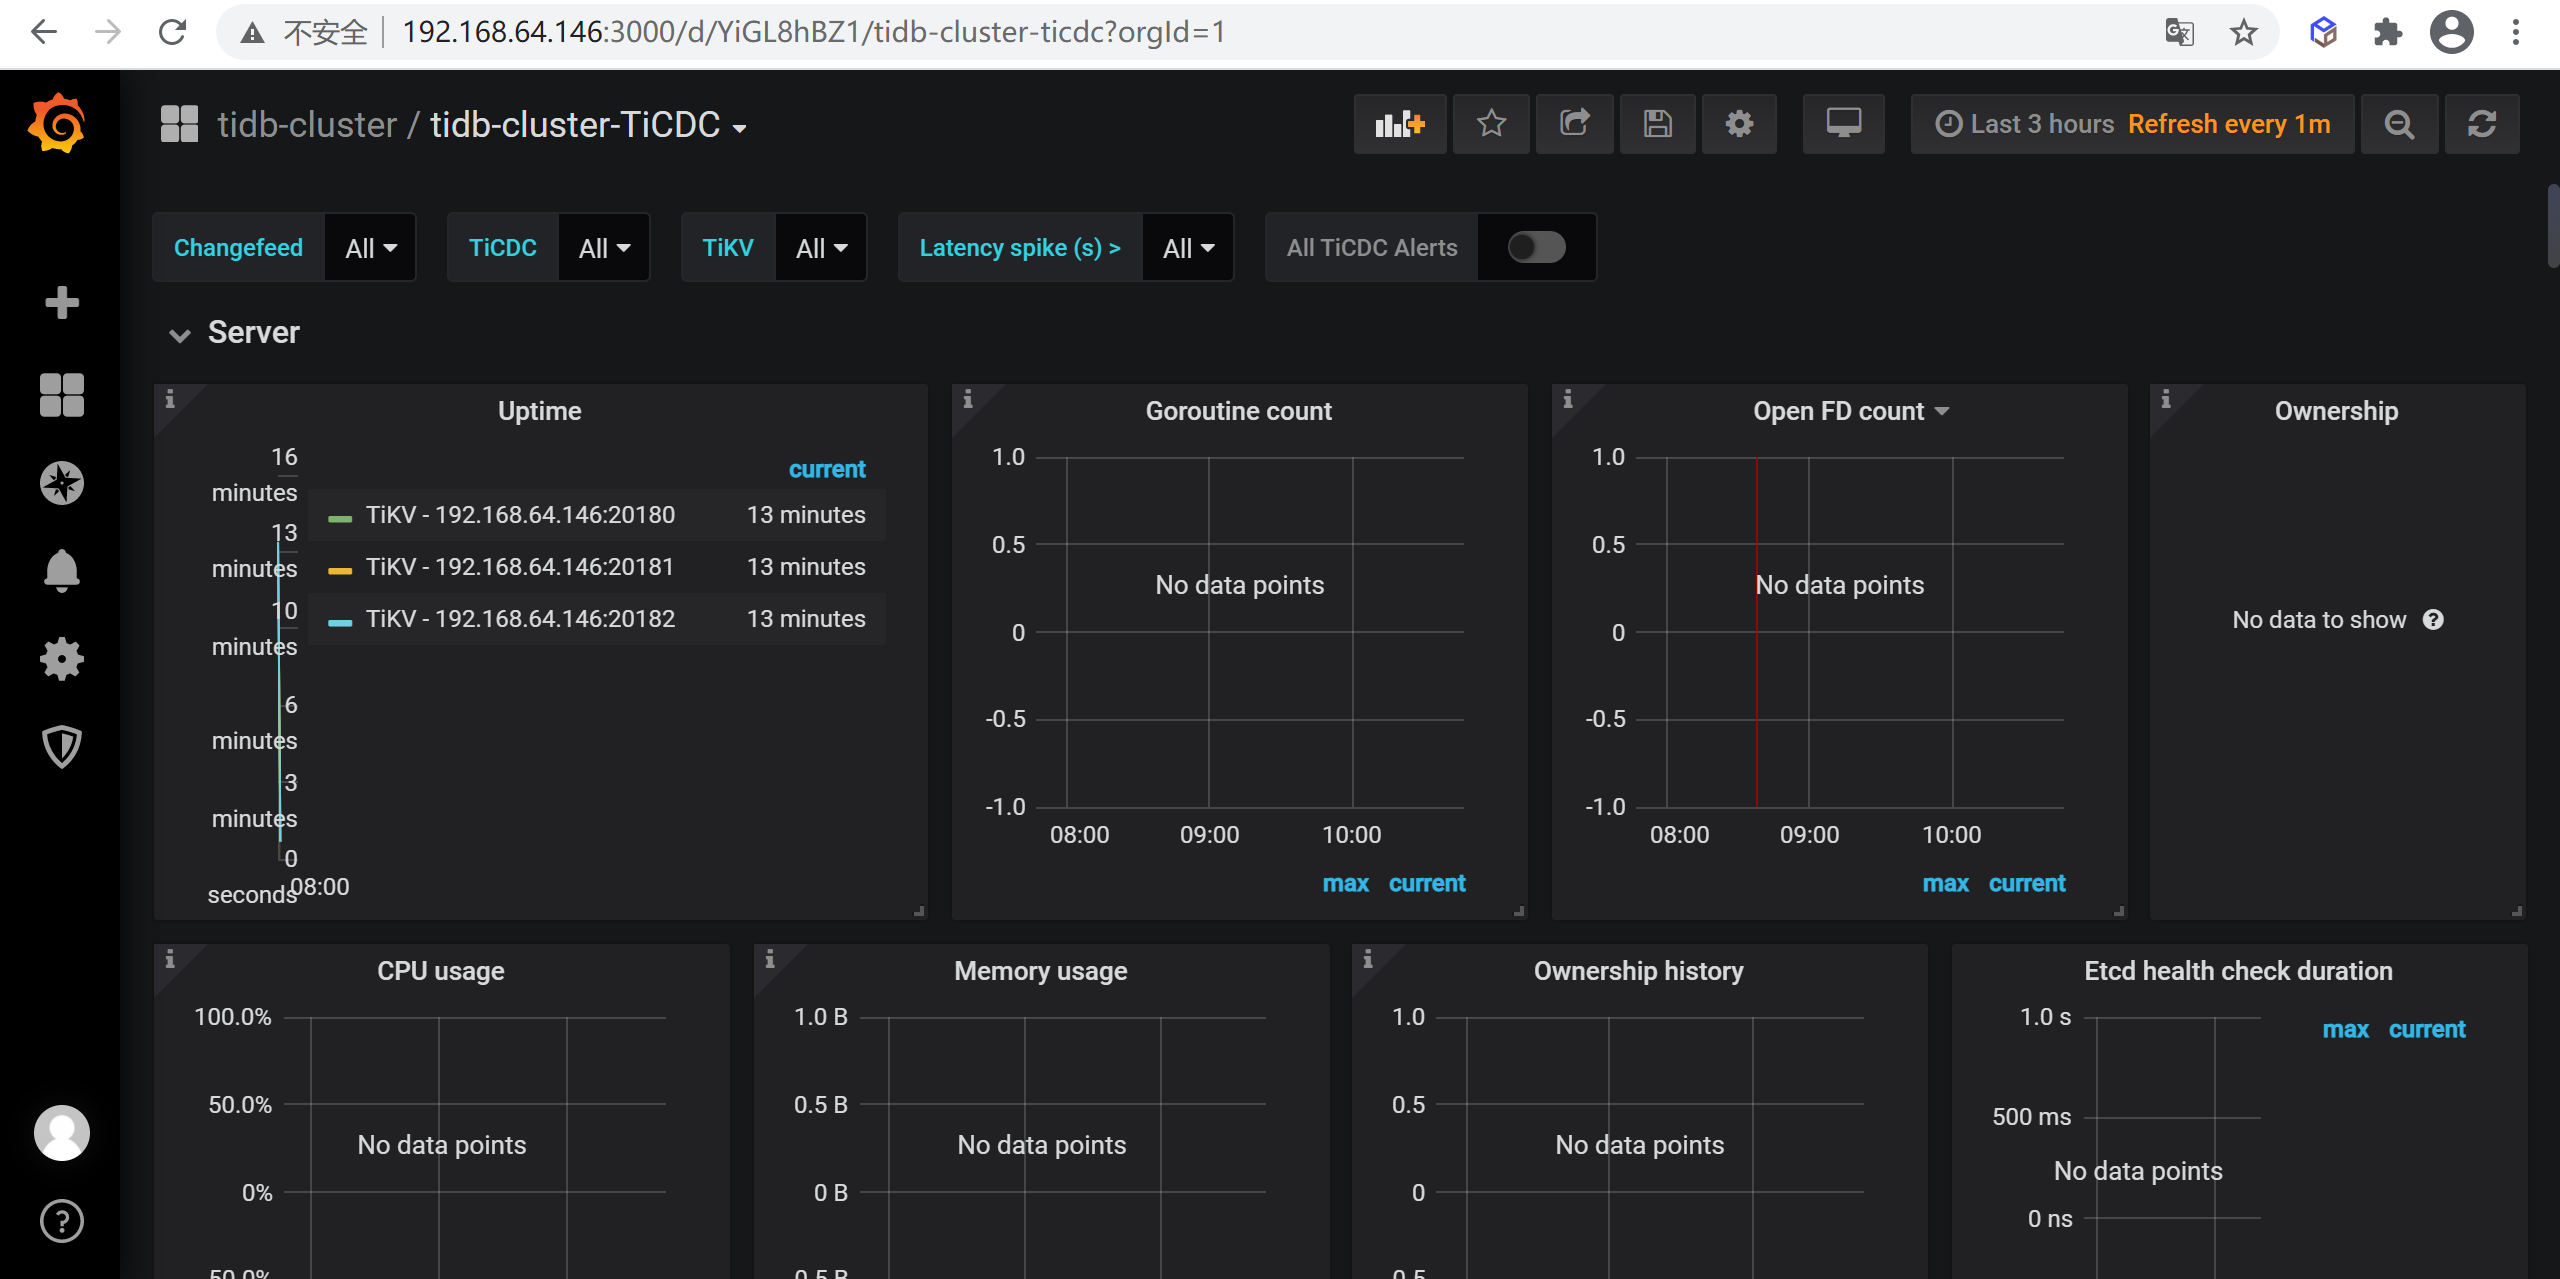Open the user avatar in Grafana sidebar
The width and height of the screenshot is (2560, 1279).
coord(62,1133)
